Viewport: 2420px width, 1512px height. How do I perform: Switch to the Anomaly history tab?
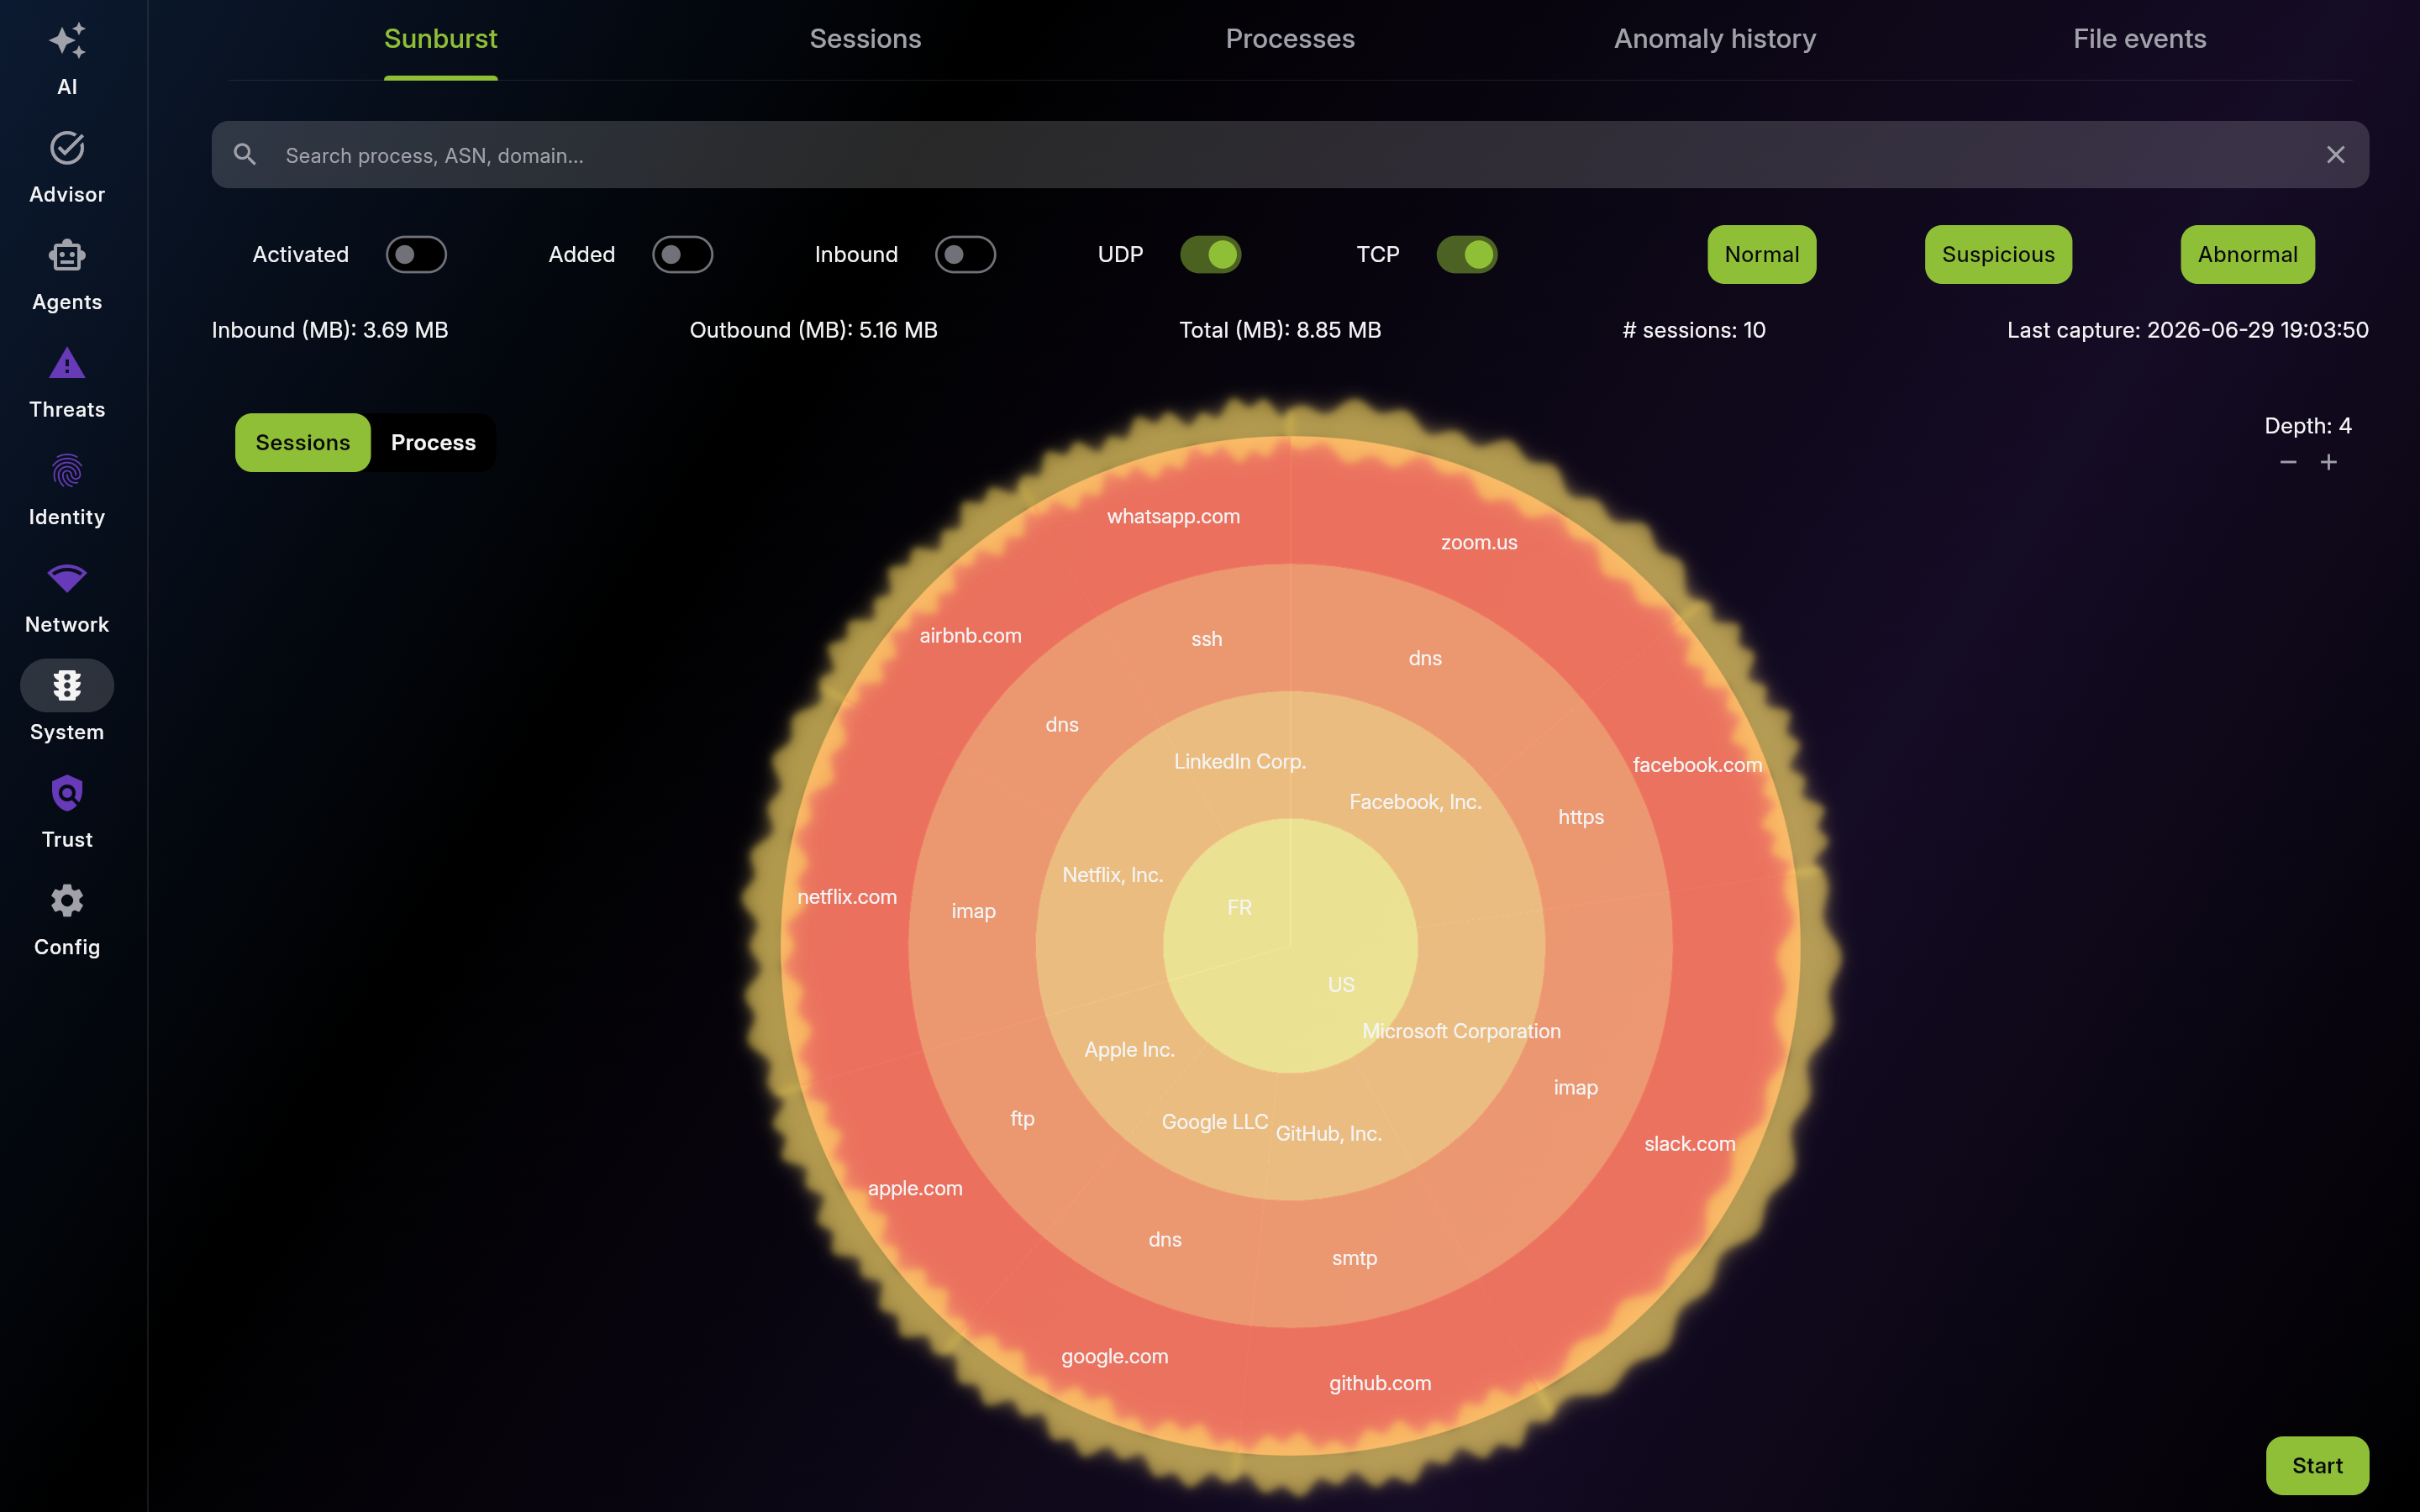click(1715, 39)
